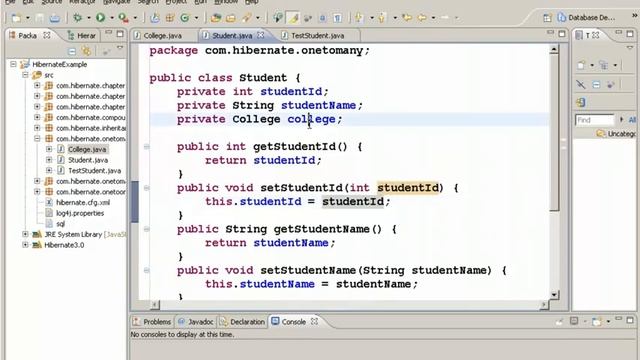640x360 pixels.
Task: Close the Student.java editor tab
Action: (260, 36)
